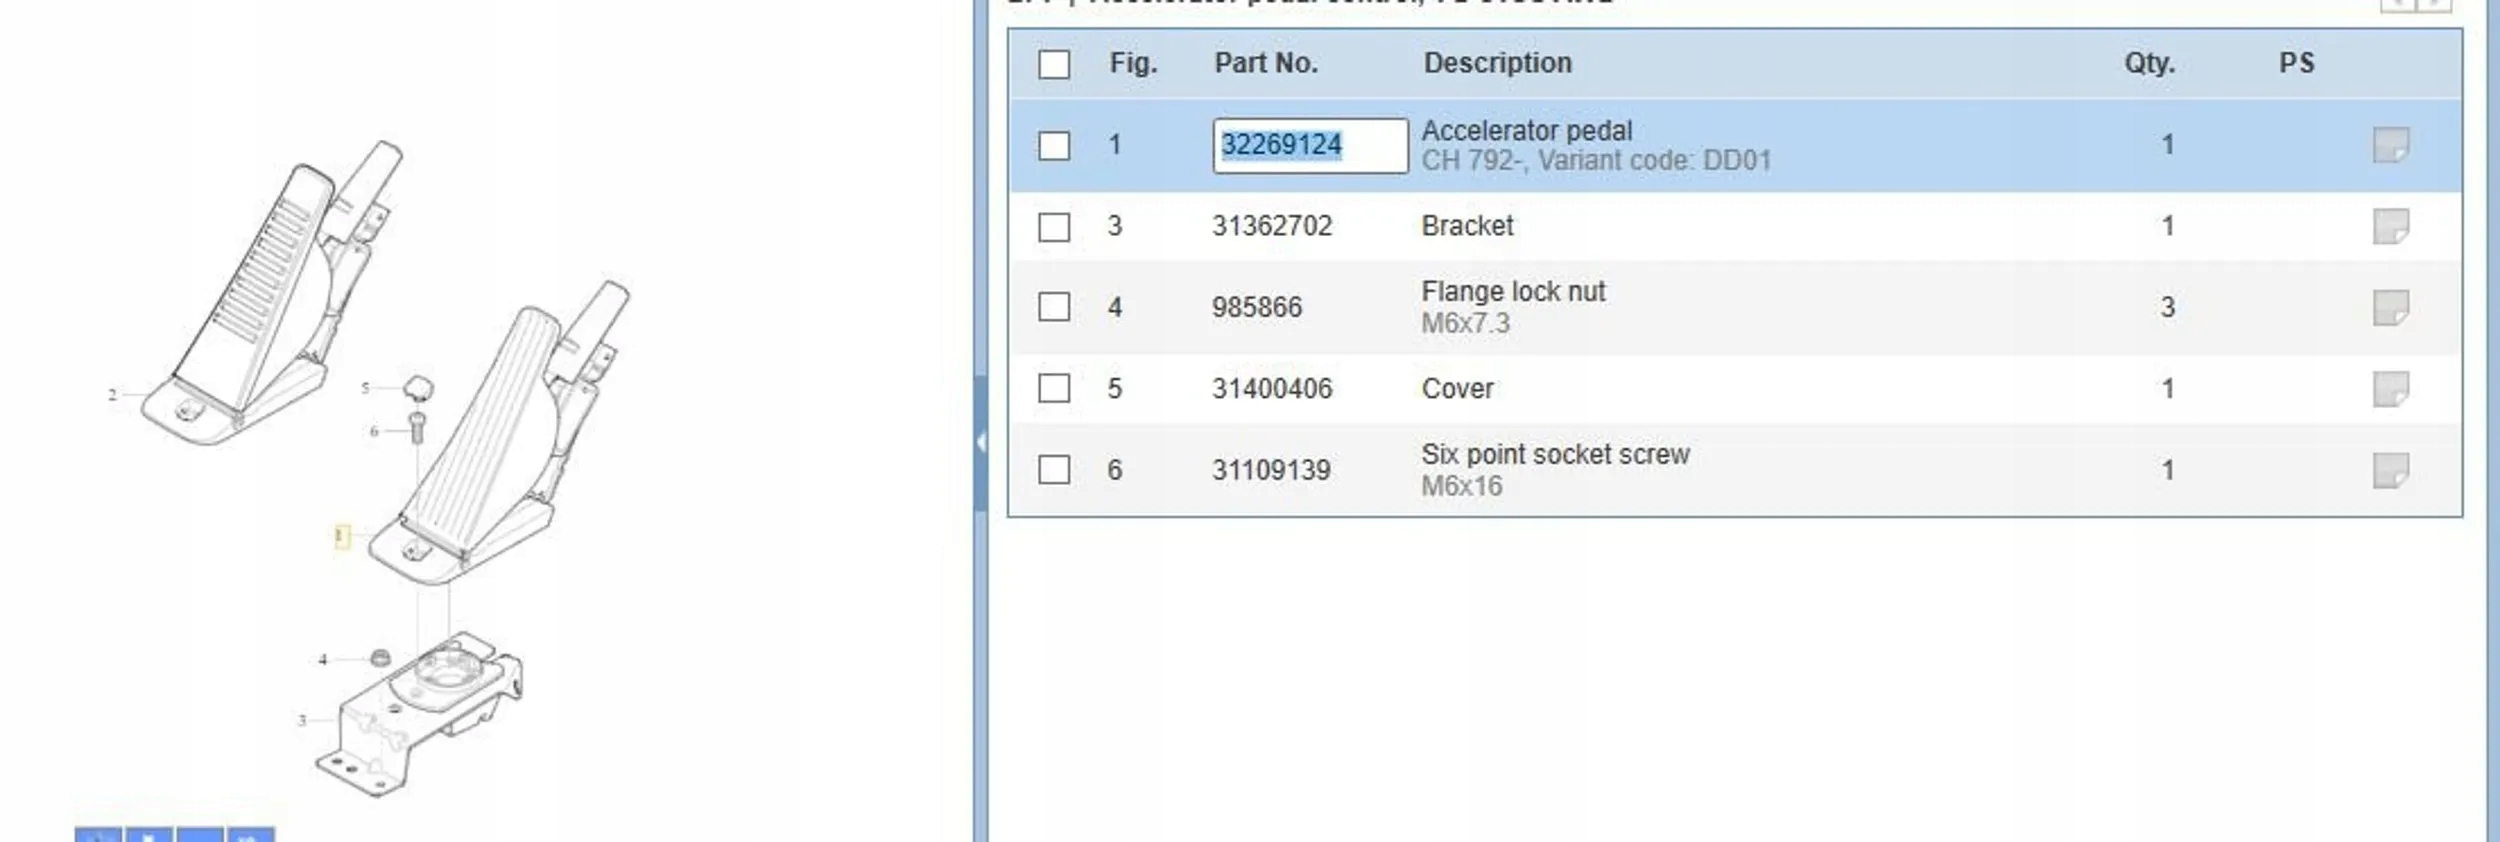Check the box for part 32269124
This screenshot has height=842, width=2500.
tap(1054, 145)
